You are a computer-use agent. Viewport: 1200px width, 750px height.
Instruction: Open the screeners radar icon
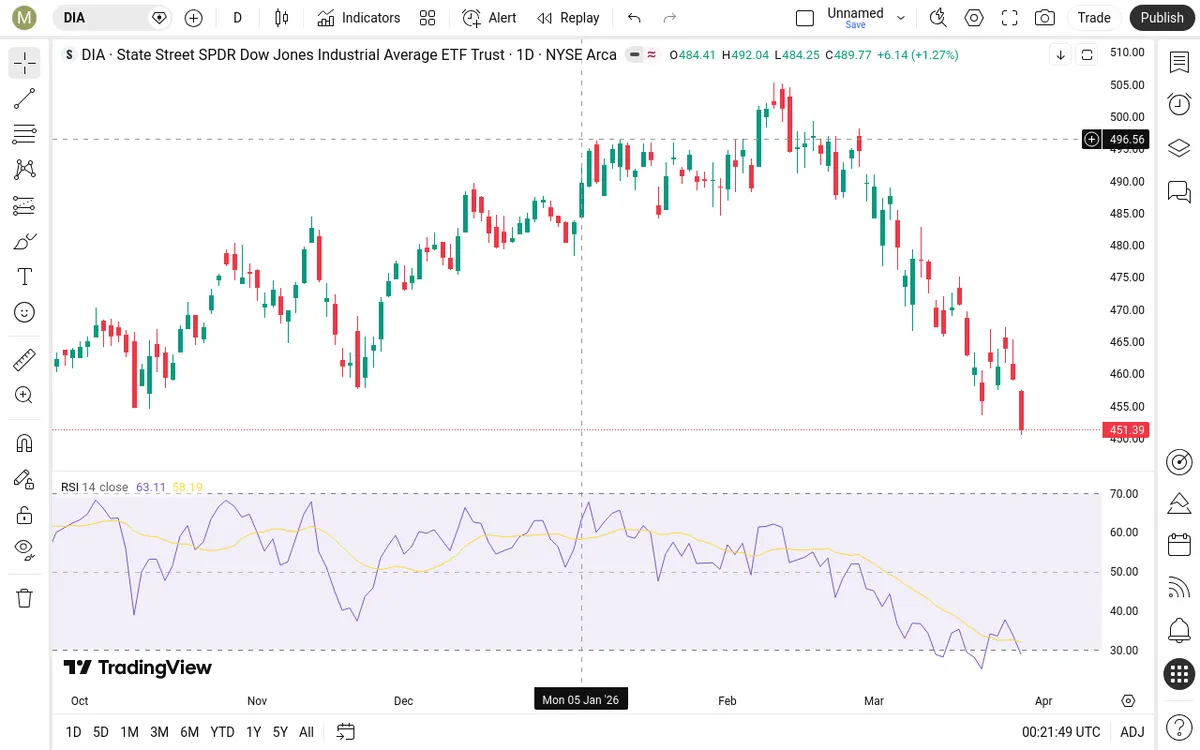(1179, 461)
